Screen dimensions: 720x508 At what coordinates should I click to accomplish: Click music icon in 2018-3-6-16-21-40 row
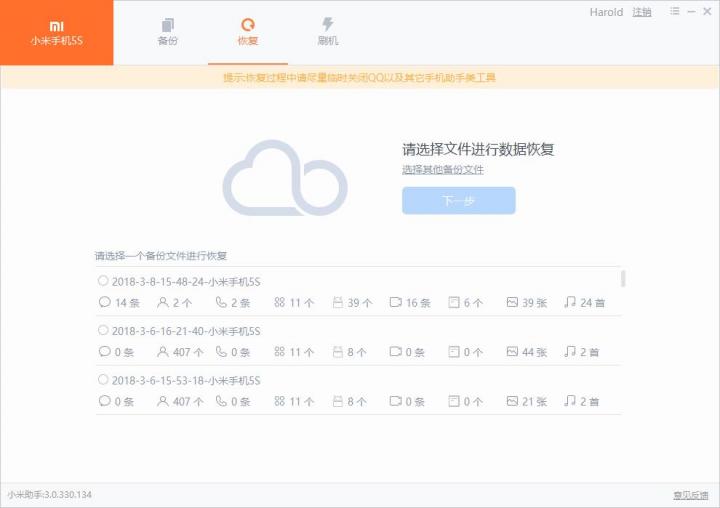[570, 351]
